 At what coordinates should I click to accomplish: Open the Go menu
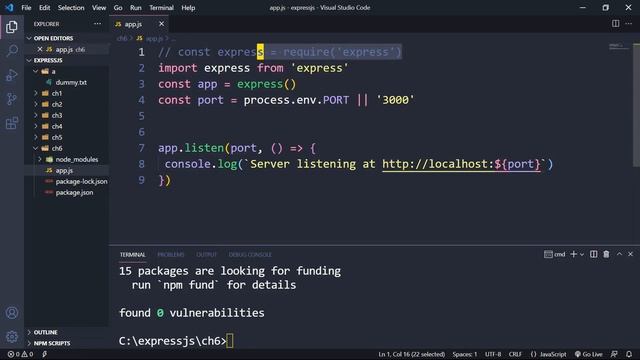(x=118, y=7)
